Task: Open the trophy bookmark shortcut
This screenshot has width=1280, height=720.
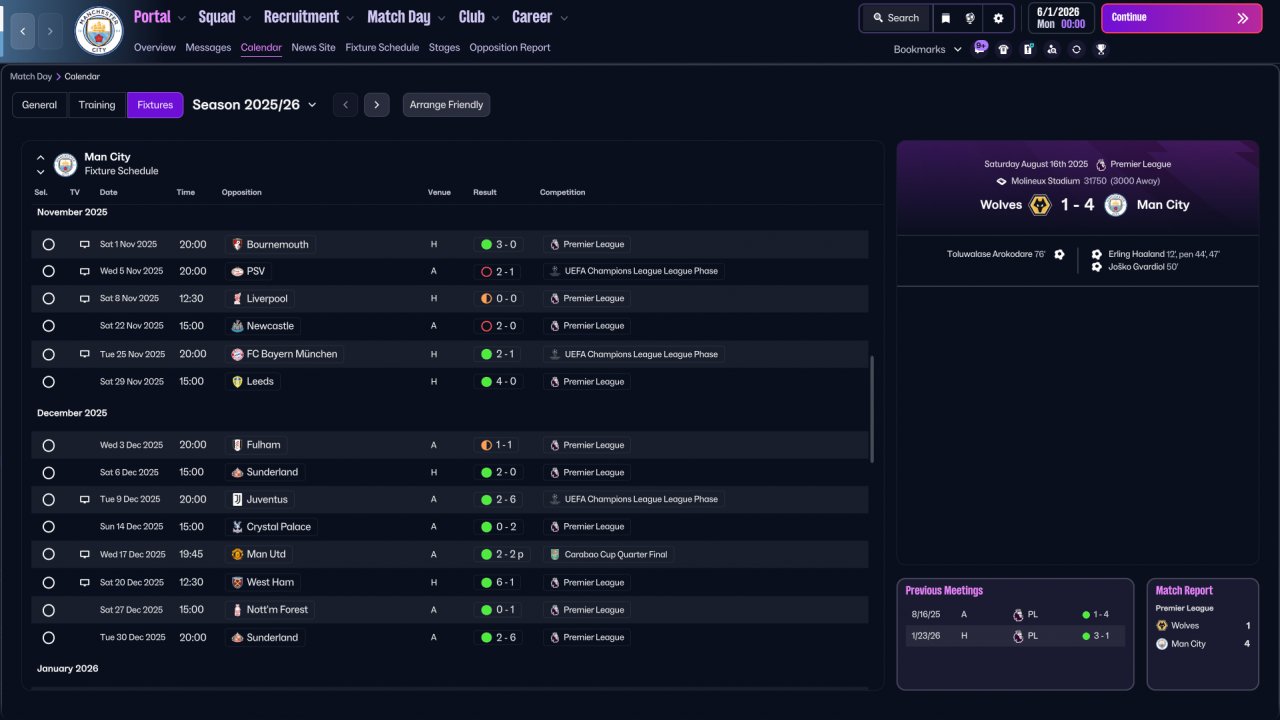Action: click(1101, 49)
